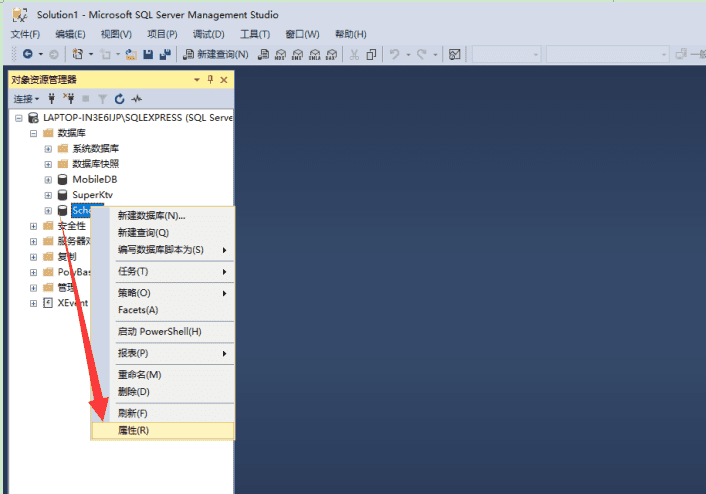This screenshot has height=494, width=706.
Task: Open the 窗口(W) menu
Action: 302,34
